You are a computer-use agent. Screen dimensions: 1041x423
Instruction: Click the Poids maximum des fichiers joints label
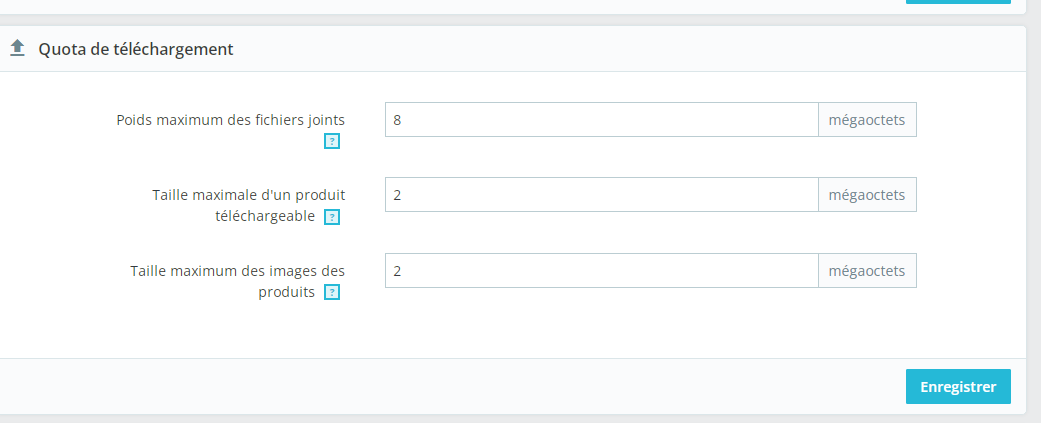[x=230, y=120]
